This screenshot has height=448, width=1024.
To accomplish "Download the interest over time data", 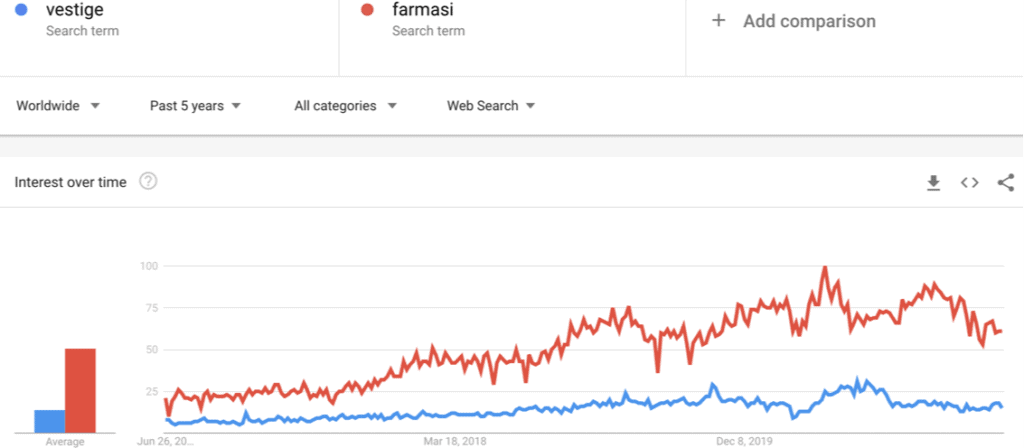I will click(x=934, y=183).
